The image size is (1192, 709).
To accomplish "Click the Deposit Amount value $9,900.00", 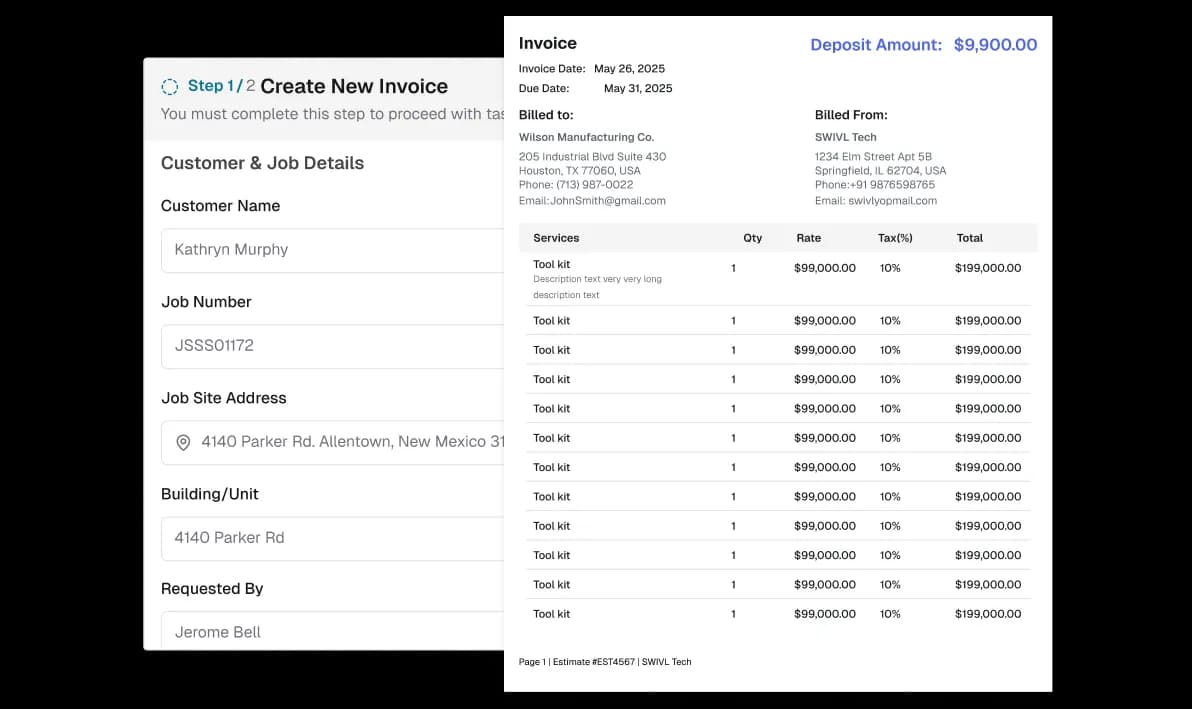I will click(996, 45).
